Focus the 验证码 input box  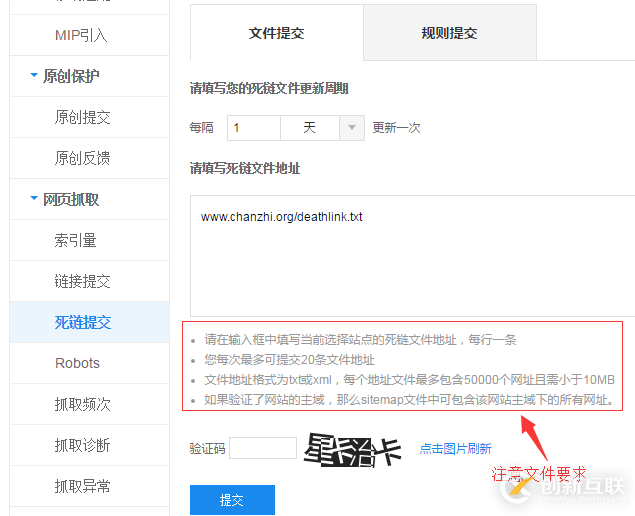pyautogui.click(x=263, y=448)
